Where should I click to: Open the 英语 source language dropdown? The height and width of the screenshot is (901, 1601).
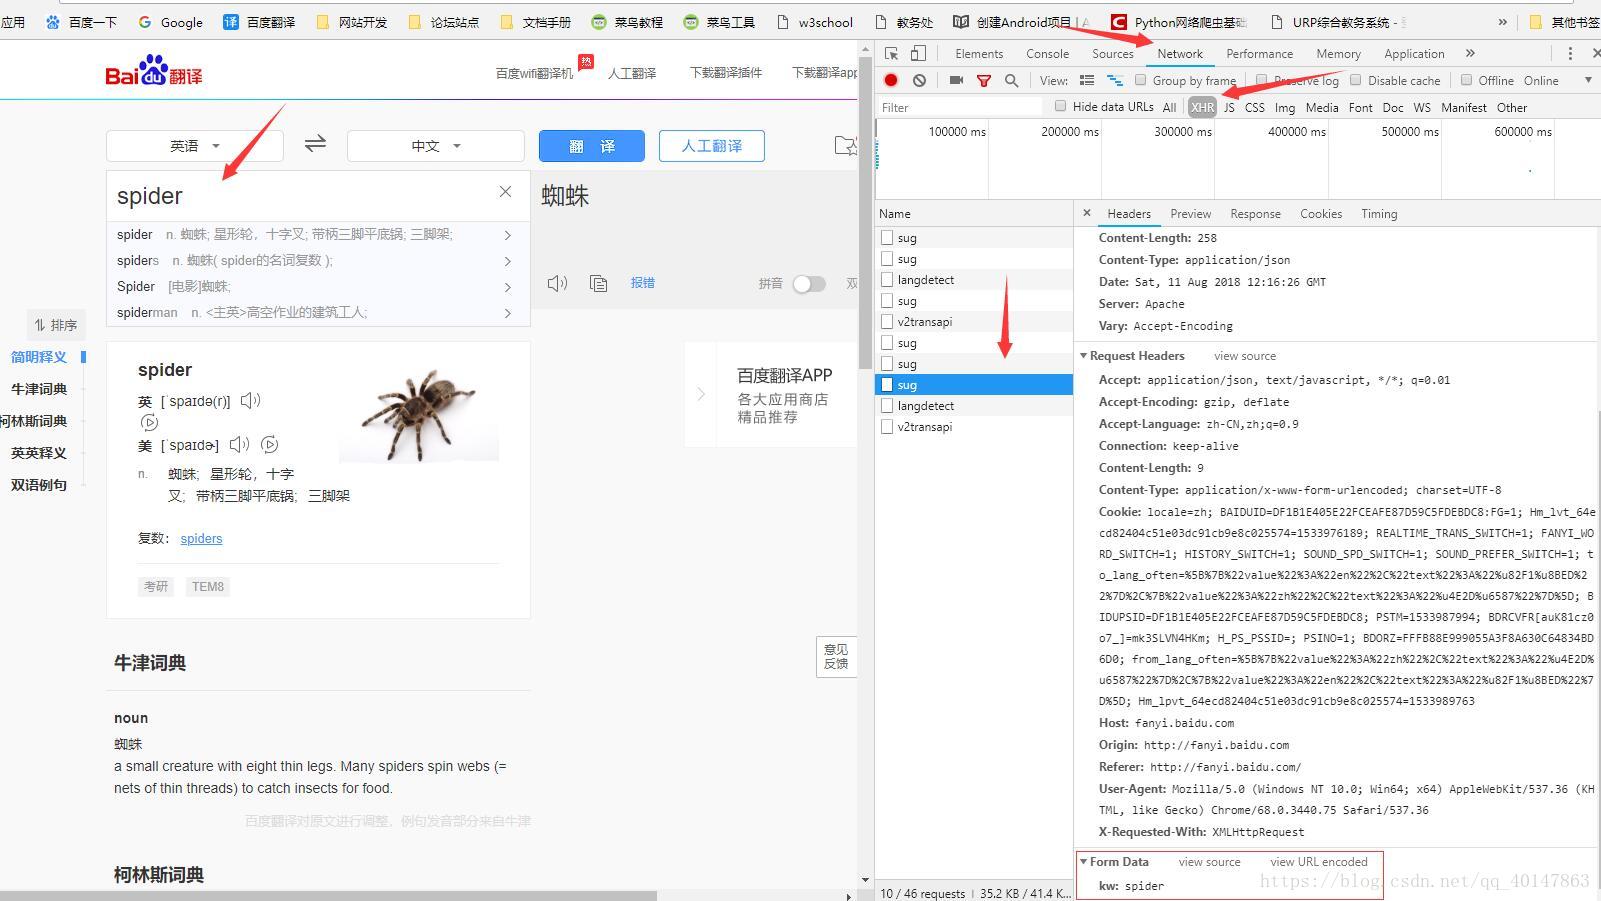[x=195, y=146]
